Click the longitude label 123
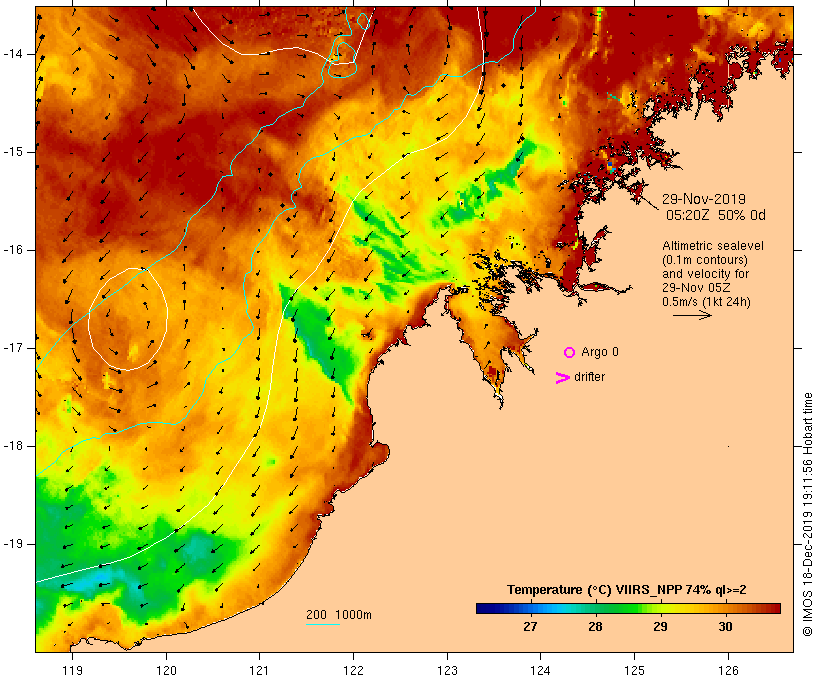Viewport: 820px width, 680px height. point(447,670)
